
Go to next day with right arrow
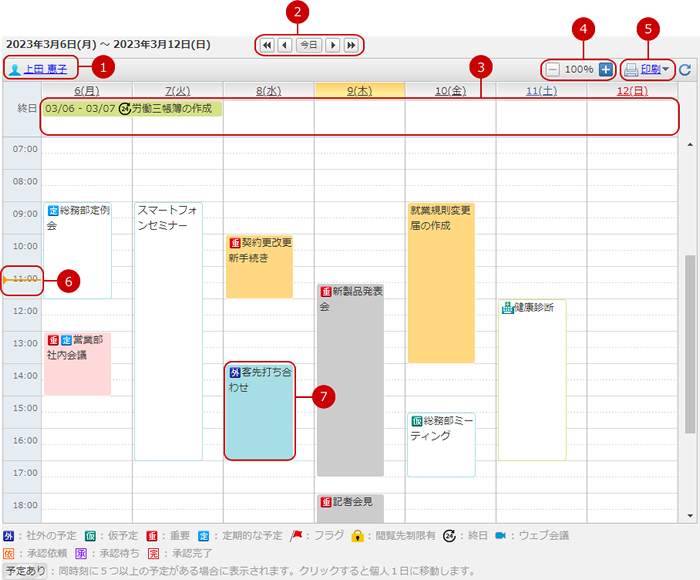333,45
